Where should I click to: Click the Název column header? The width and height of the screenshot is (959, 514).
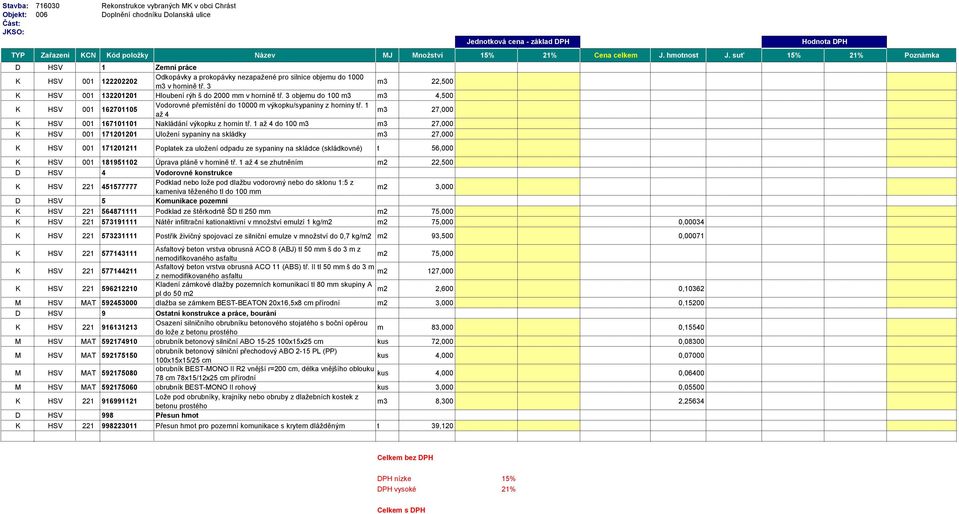pos(265,55)
